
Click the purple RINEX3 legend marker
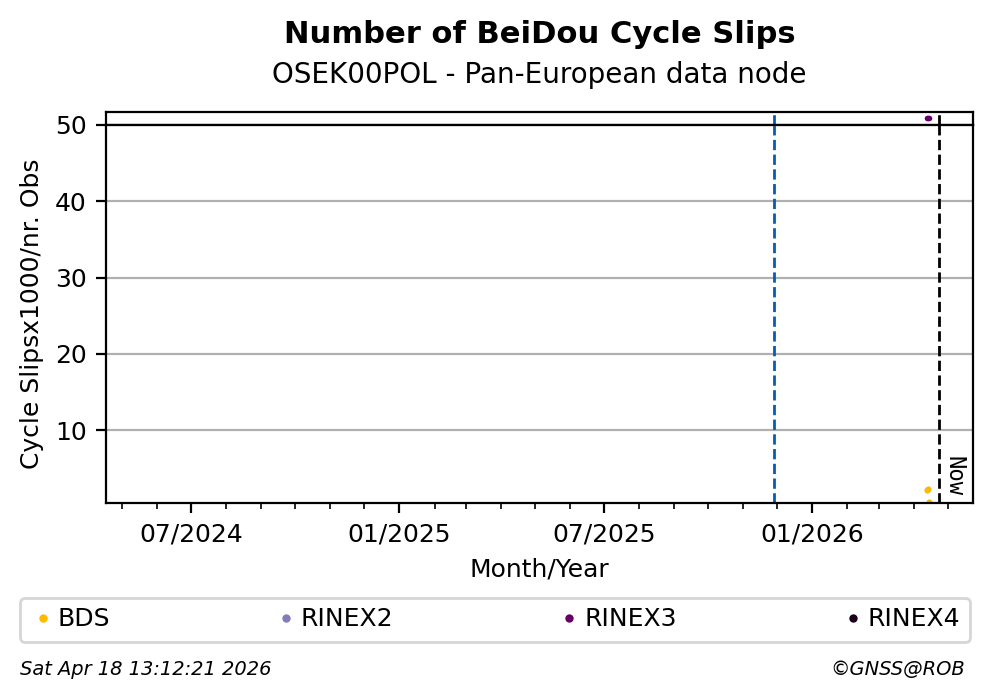(x=569, y=618)
